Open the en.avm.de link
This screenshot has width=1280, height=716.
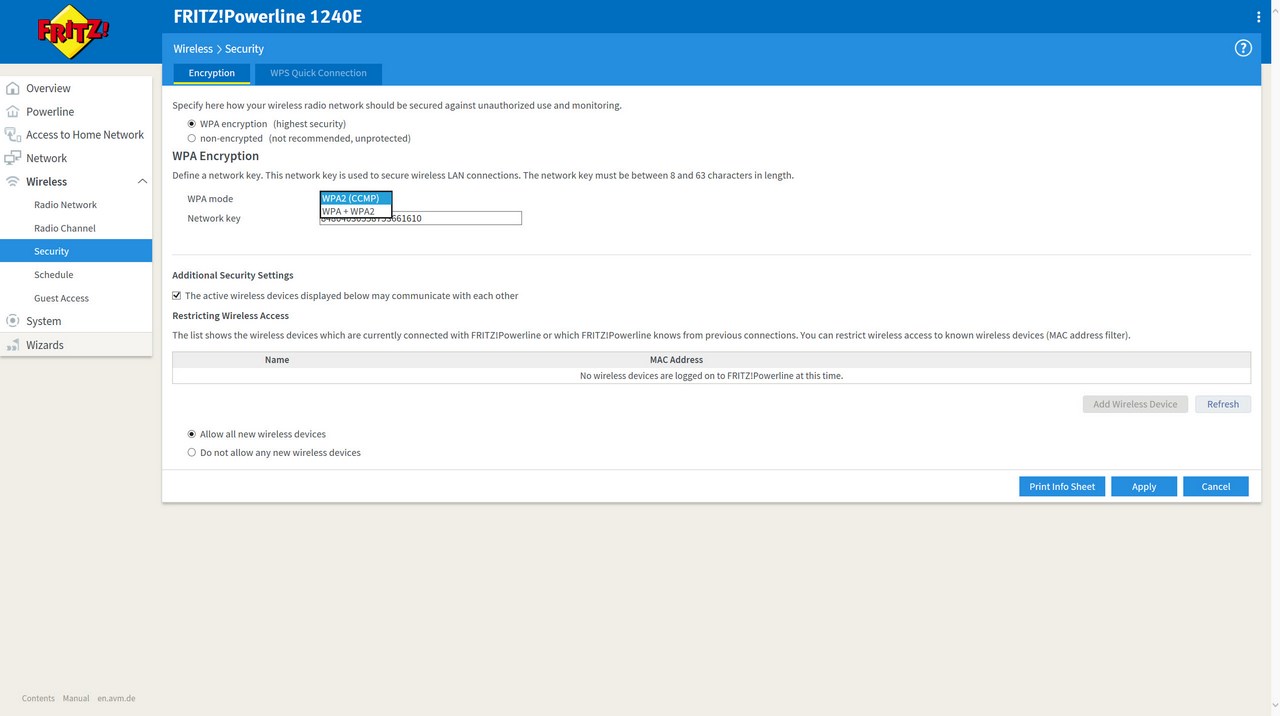click(x=116, y=698)
